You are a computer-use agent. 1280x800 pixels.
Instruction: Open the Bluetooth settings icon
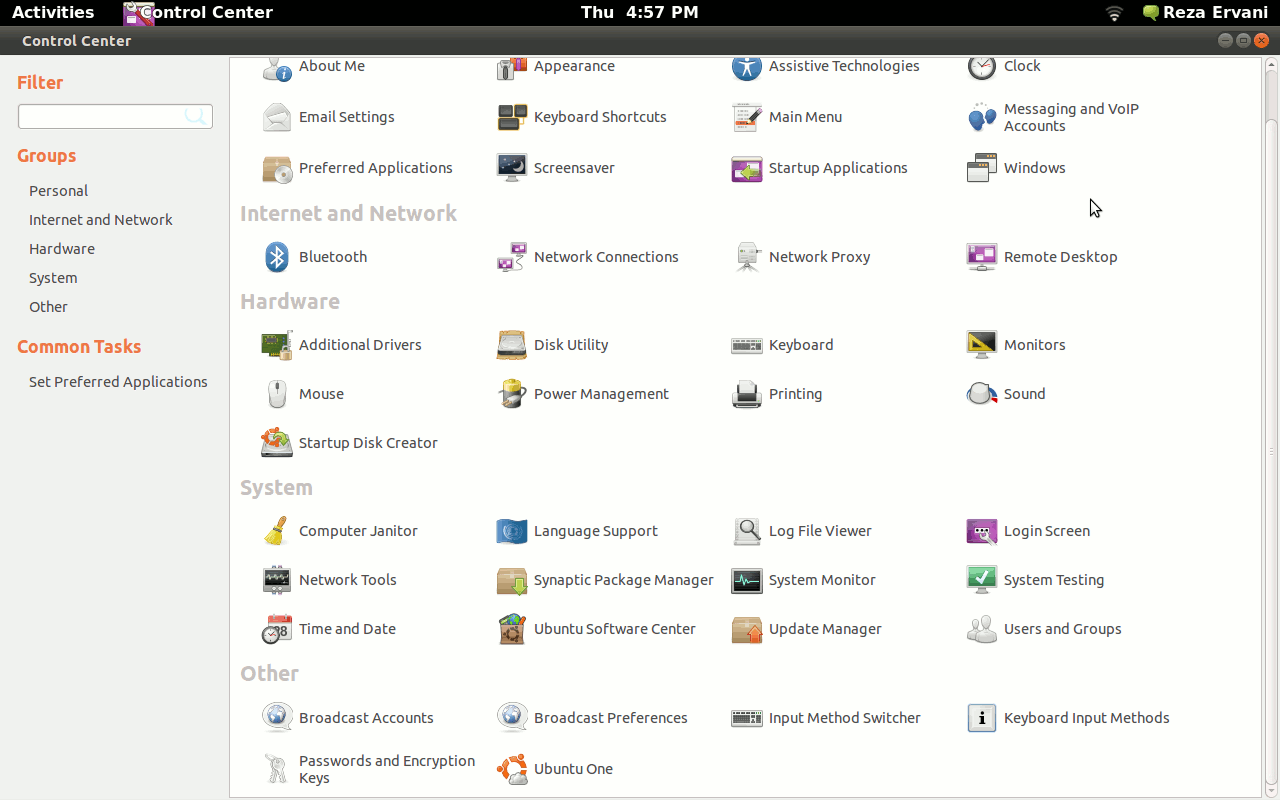coord(277,257)
